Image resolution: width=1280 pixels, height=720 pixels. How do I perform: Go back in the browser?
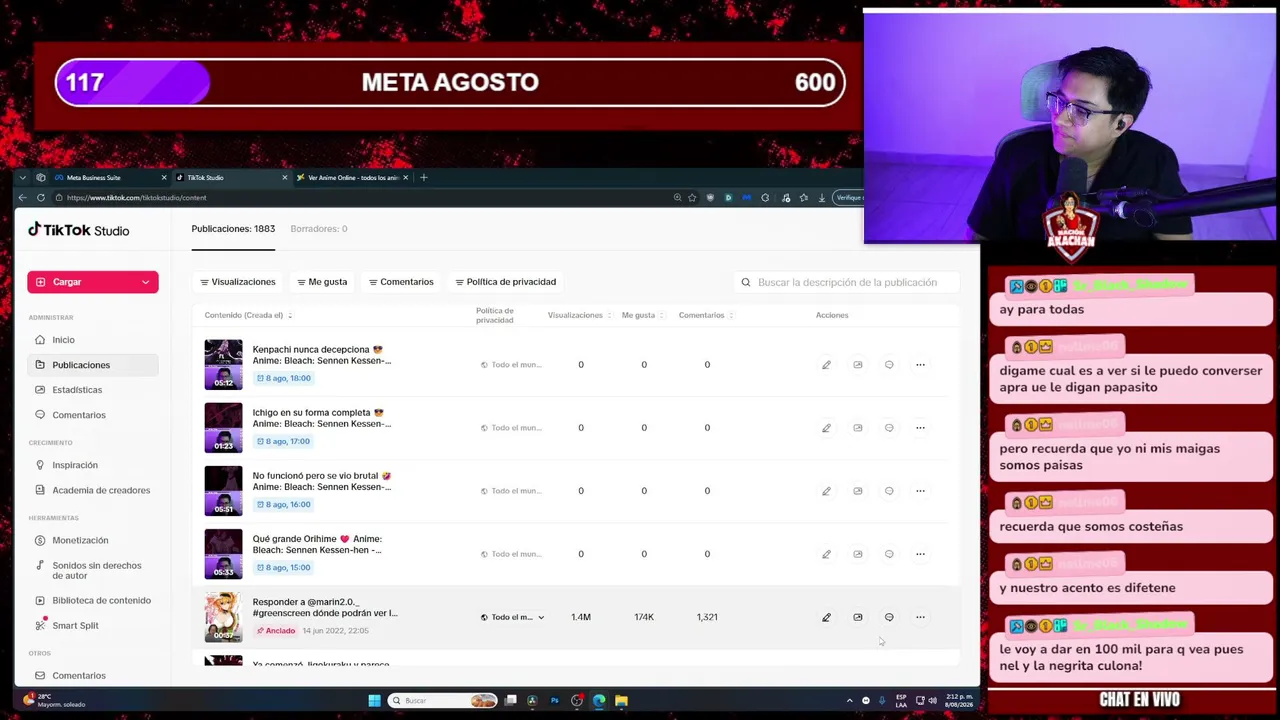pyautogui.click(x=22, y=198)
